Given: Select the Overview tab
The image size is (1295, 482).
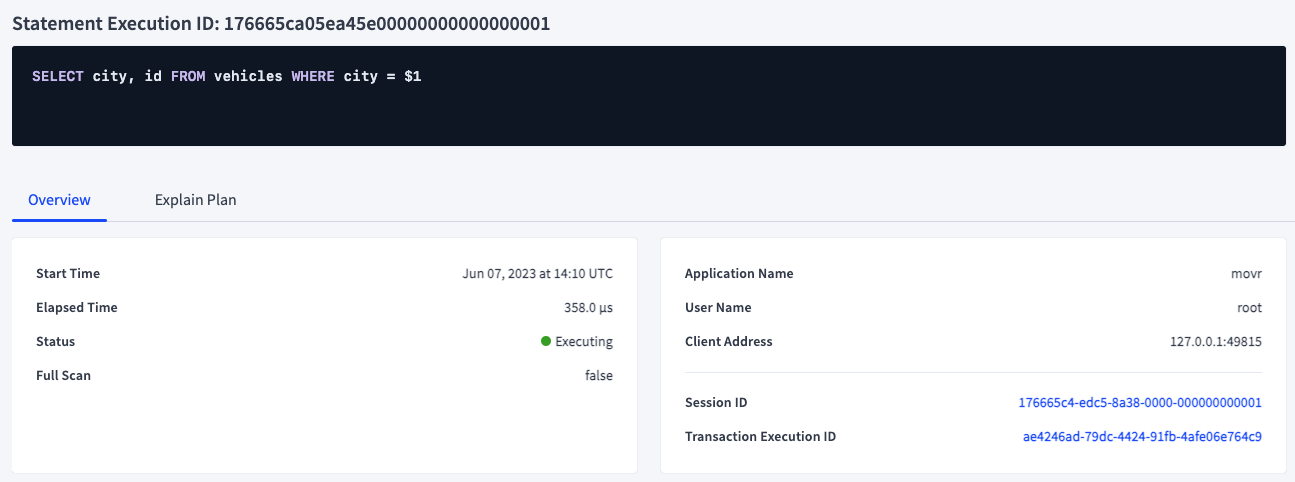Looking at the screenshot, I should (59, 200).
